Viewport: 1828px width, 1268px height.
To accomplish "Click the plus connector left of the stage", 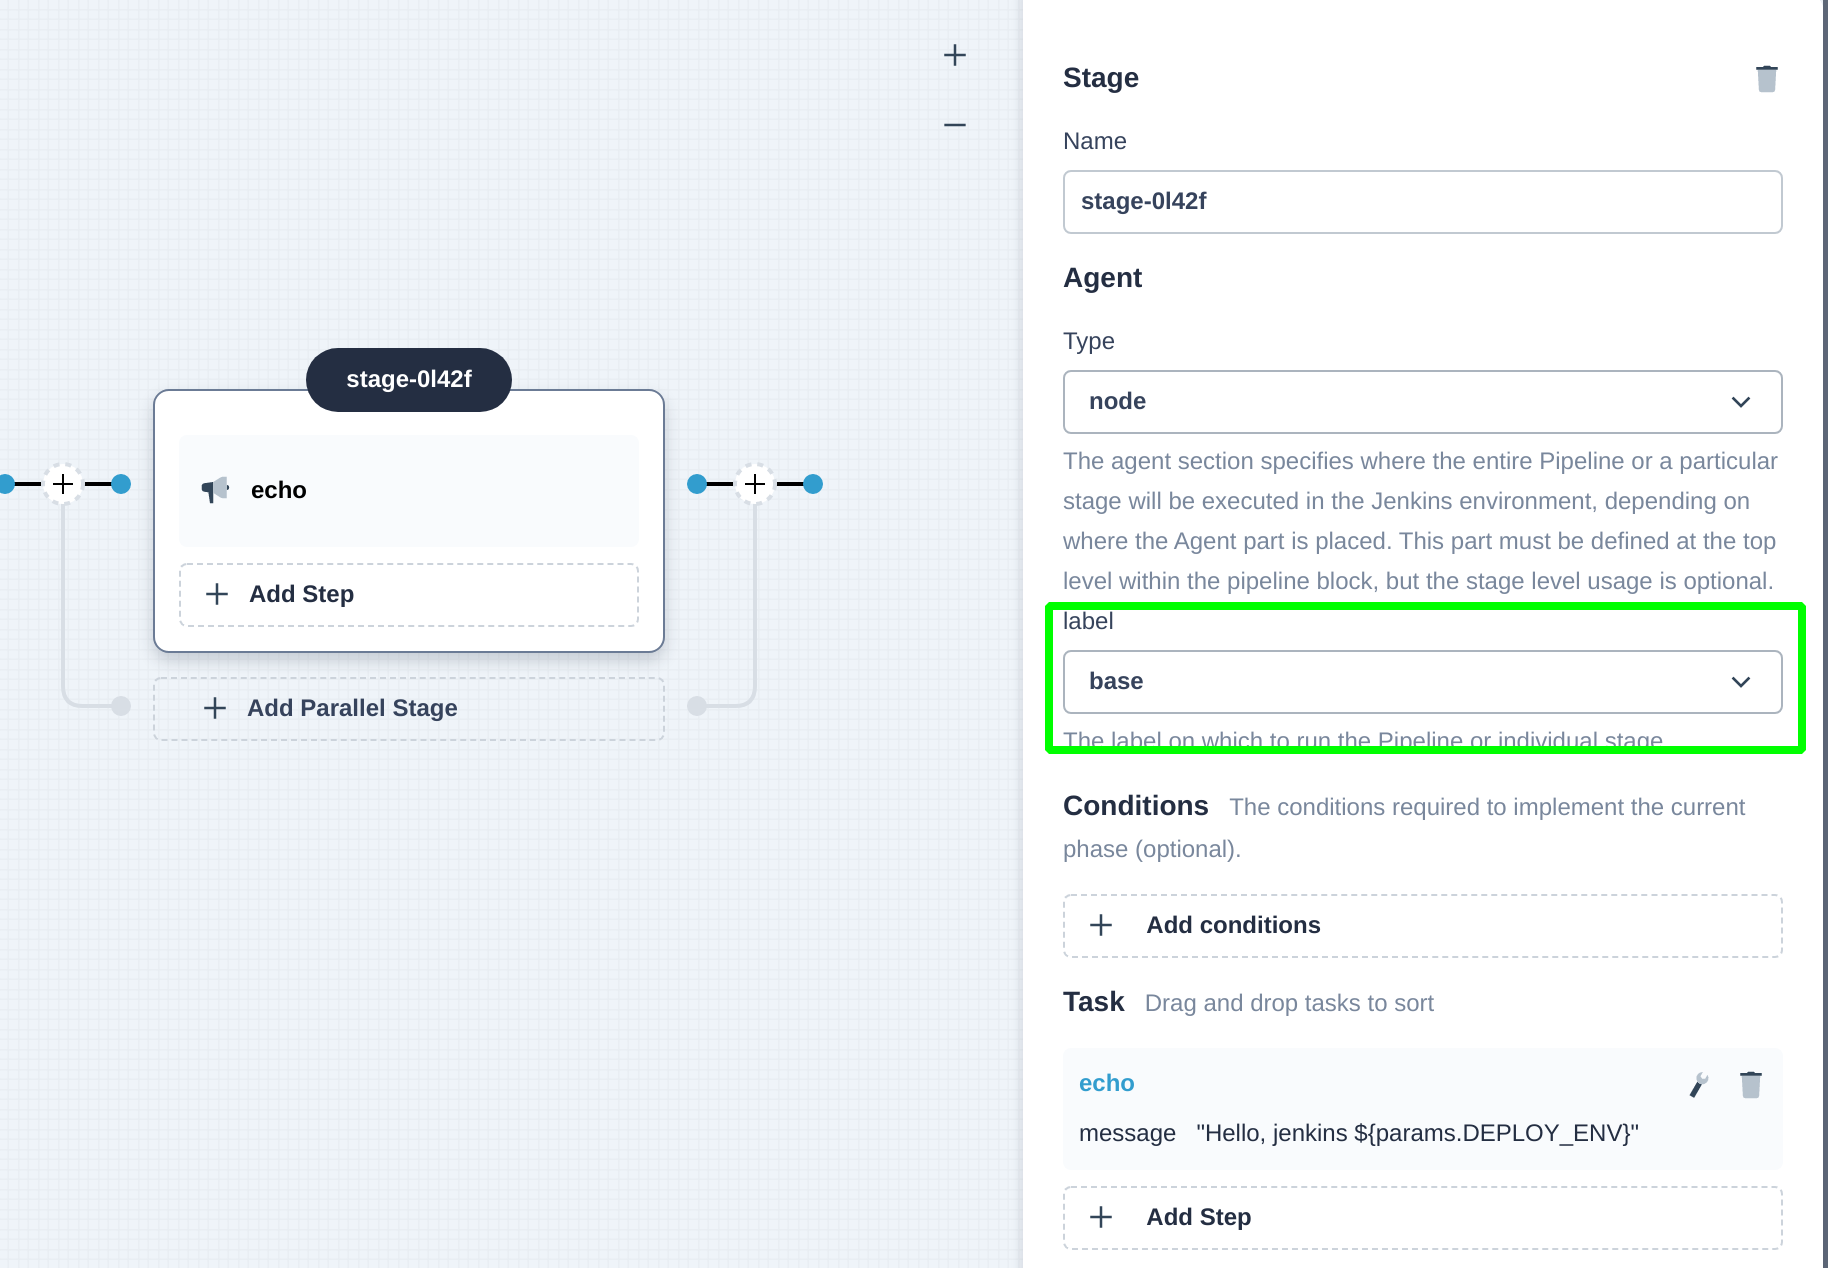I will pyautogui.click(x=63, y=484).
